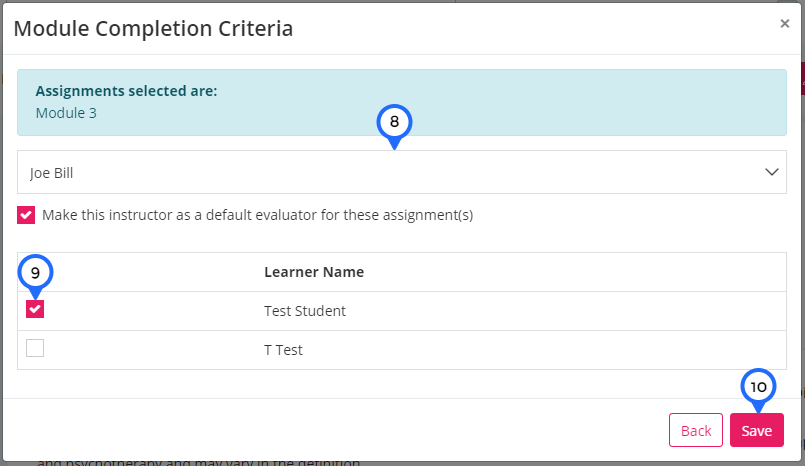
Task: Select the Test Student name text
Action: [305, 310]
